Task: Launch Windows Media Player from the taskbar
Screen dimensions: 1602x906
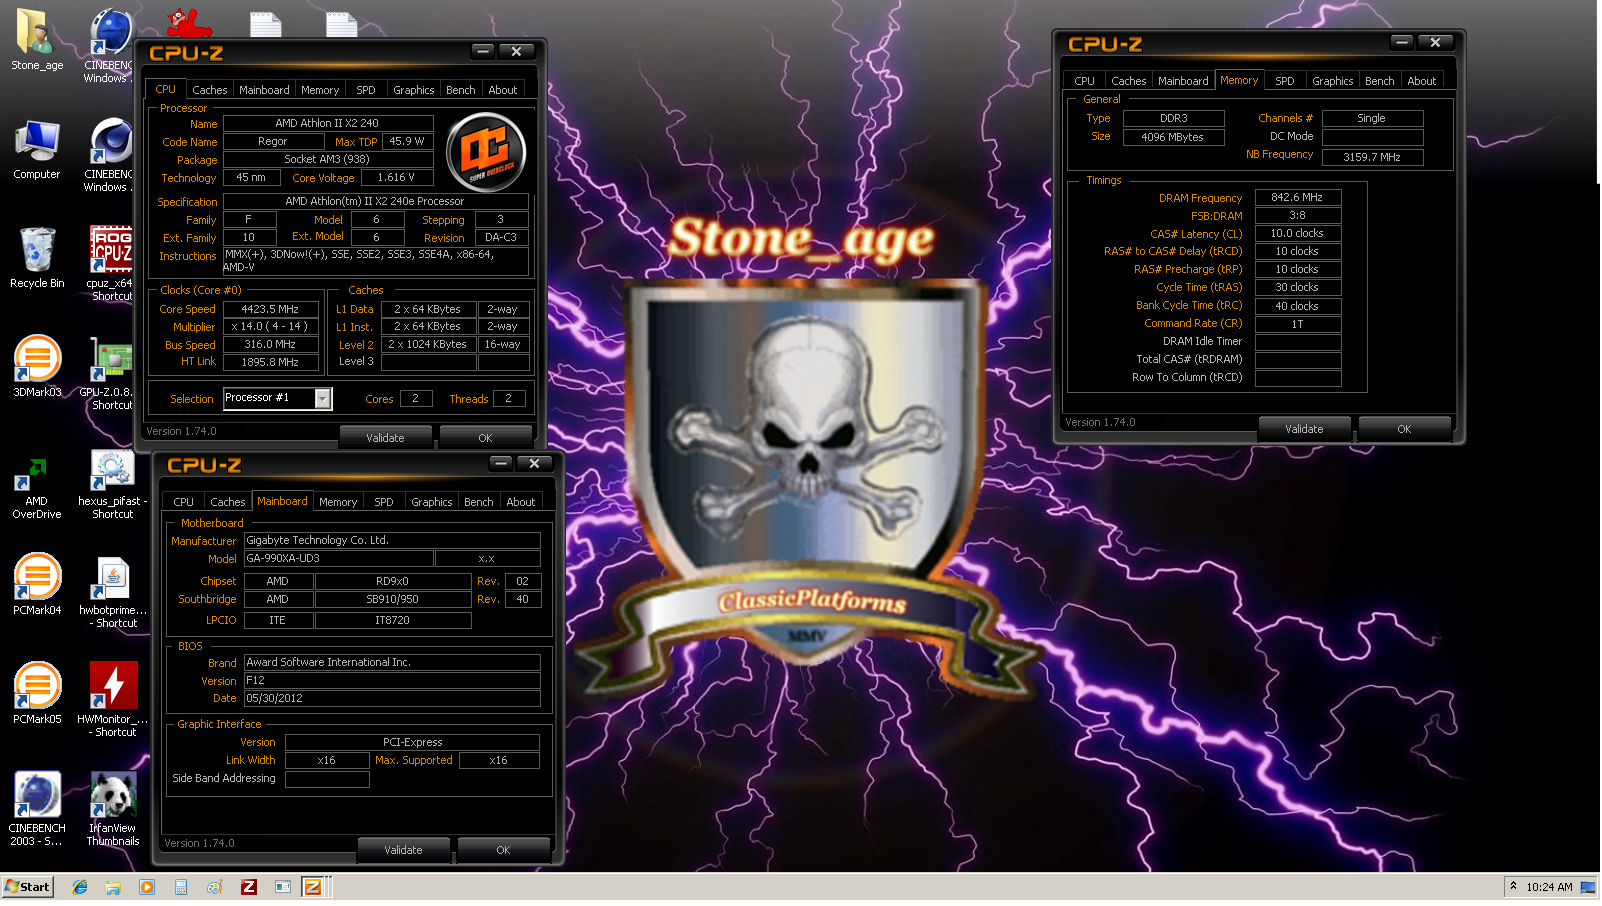Action: click(147, 887)
